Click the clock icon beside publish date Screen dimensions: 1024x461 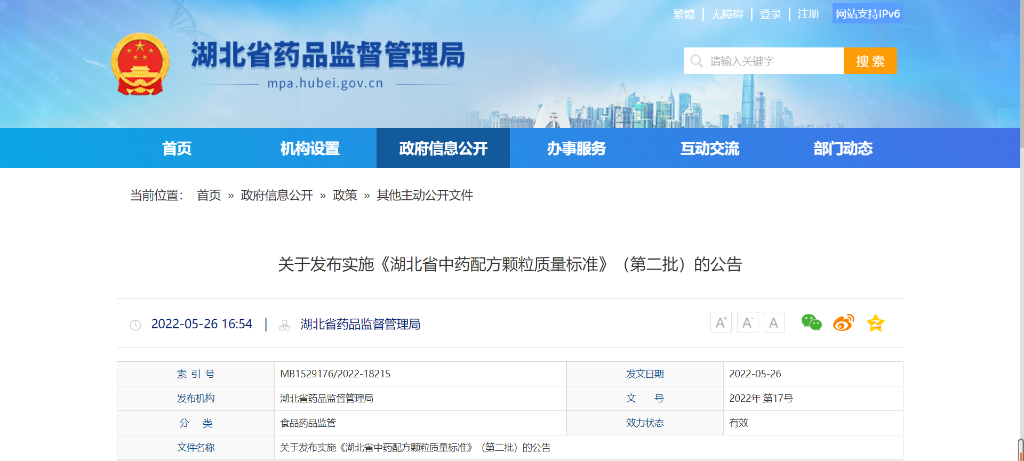[x=136, y=325]
